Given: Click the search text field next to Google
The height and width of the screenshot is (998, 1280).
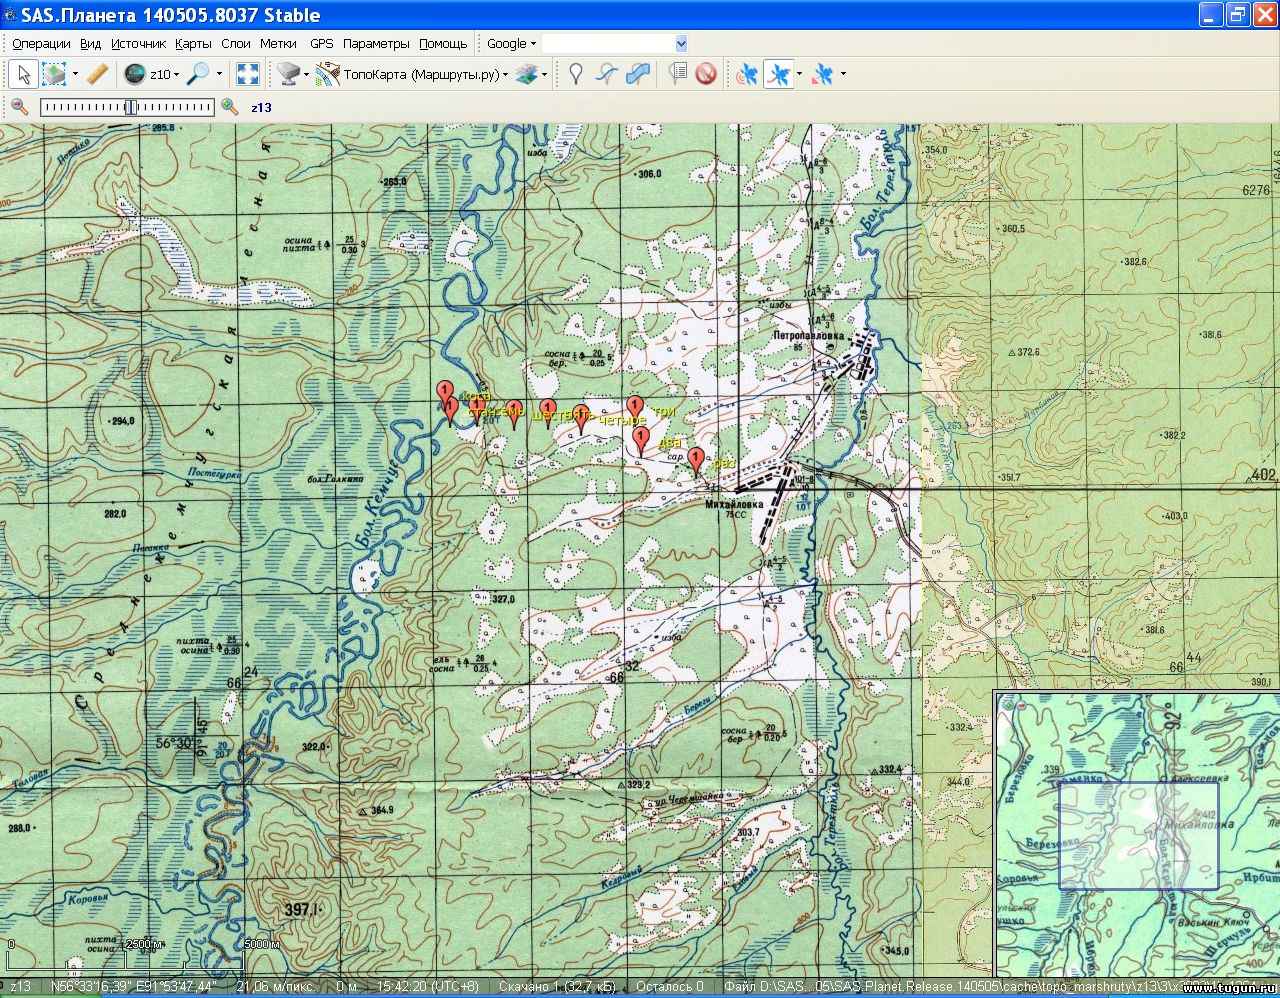Looking at the screenshot, I should tap(608, 44).
